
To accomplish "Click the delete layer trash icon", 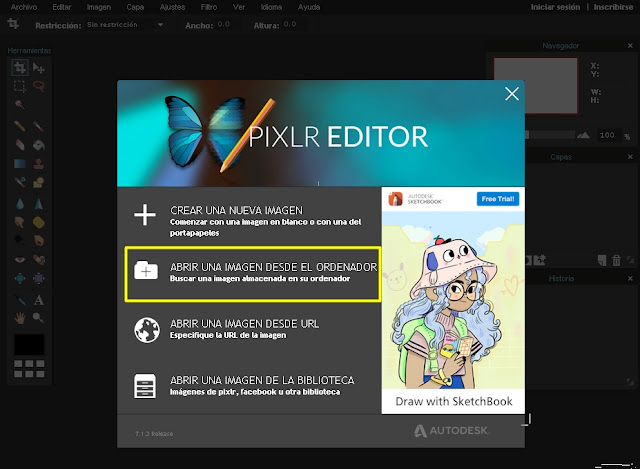I will (x=616, y=260).
